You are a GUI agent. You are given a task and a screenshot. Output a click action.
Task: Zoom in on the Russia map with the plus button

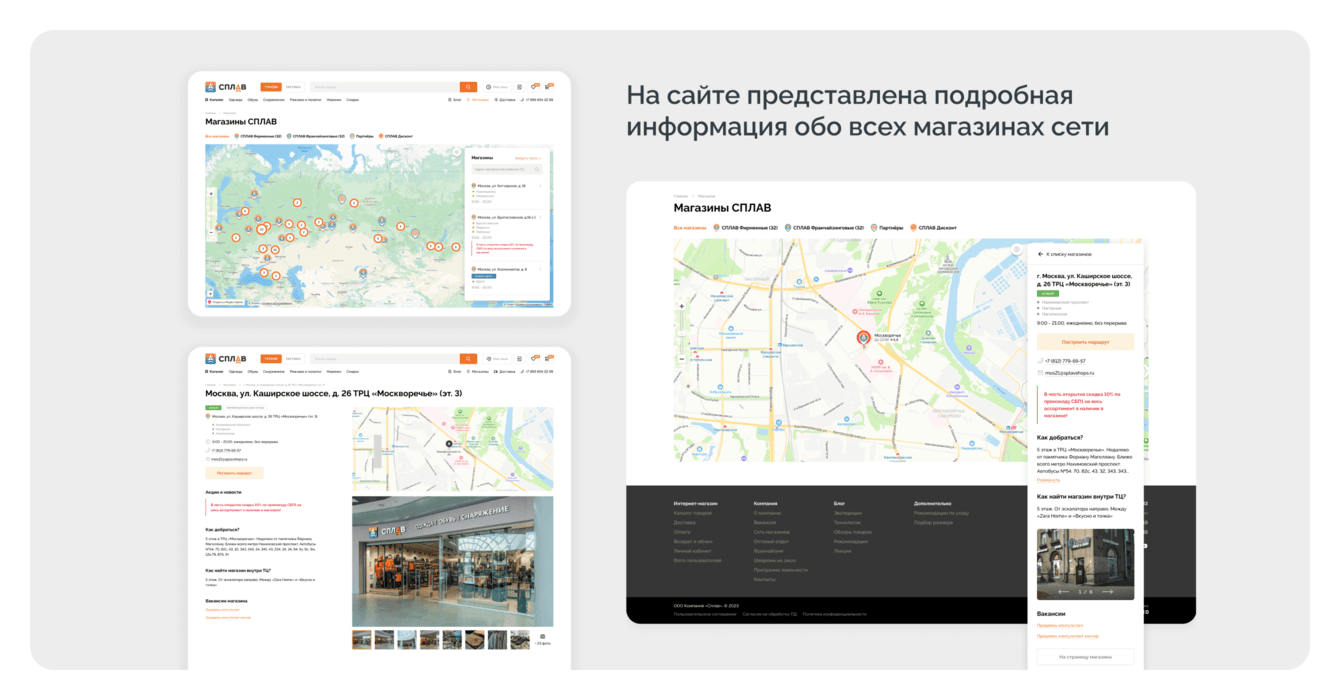click(211, 193)
